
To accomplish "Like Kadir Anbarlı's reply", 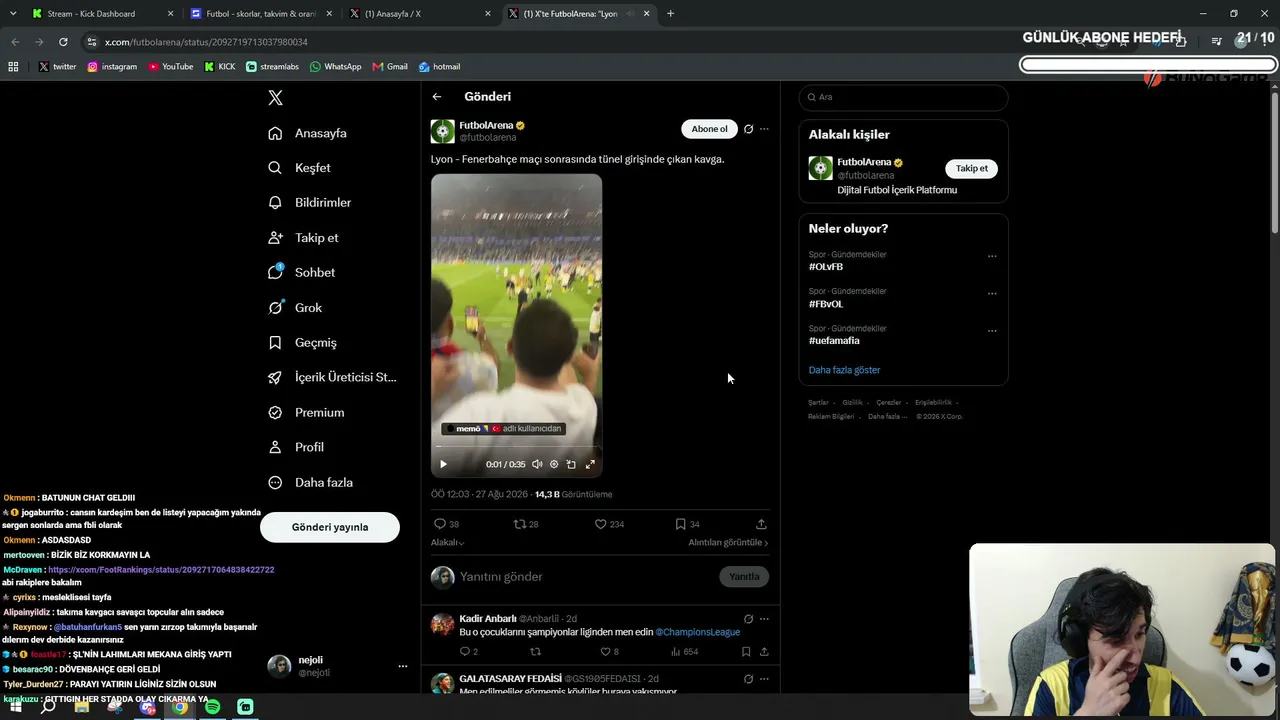I will click(605, 652).
